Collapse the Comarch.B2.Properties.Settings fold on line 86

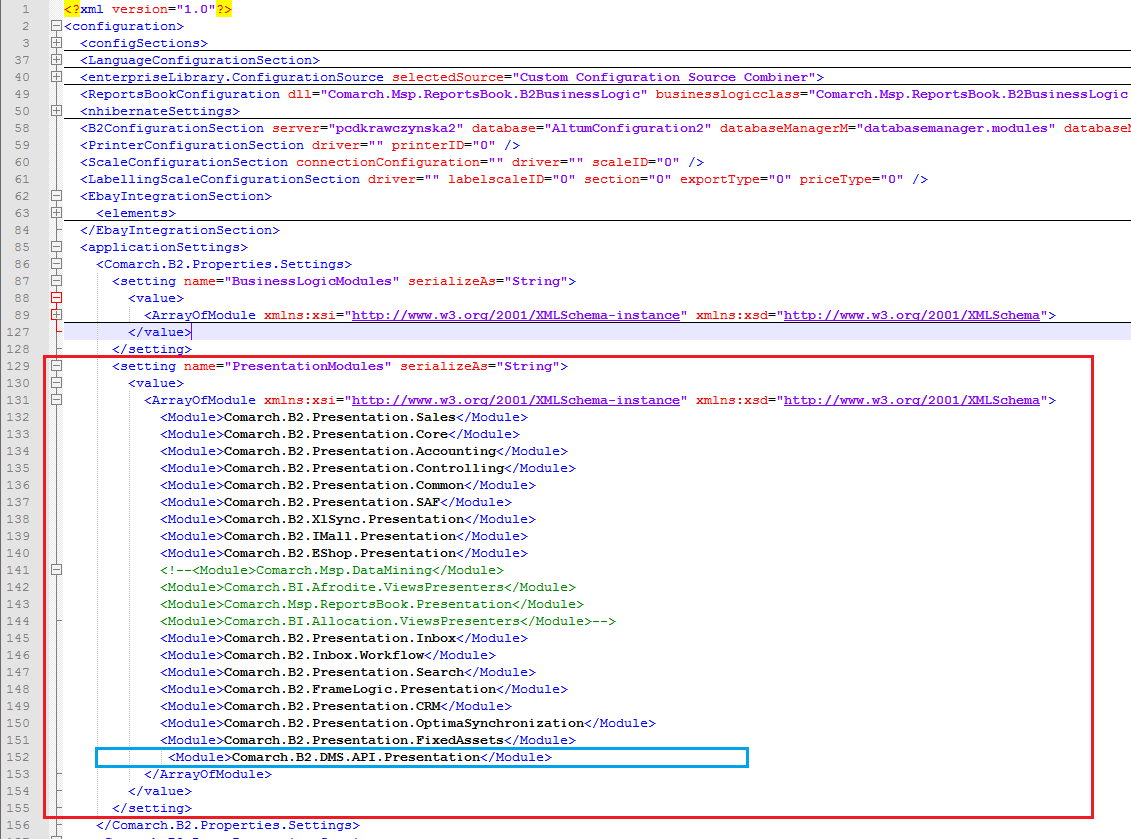tap(56, 264)
